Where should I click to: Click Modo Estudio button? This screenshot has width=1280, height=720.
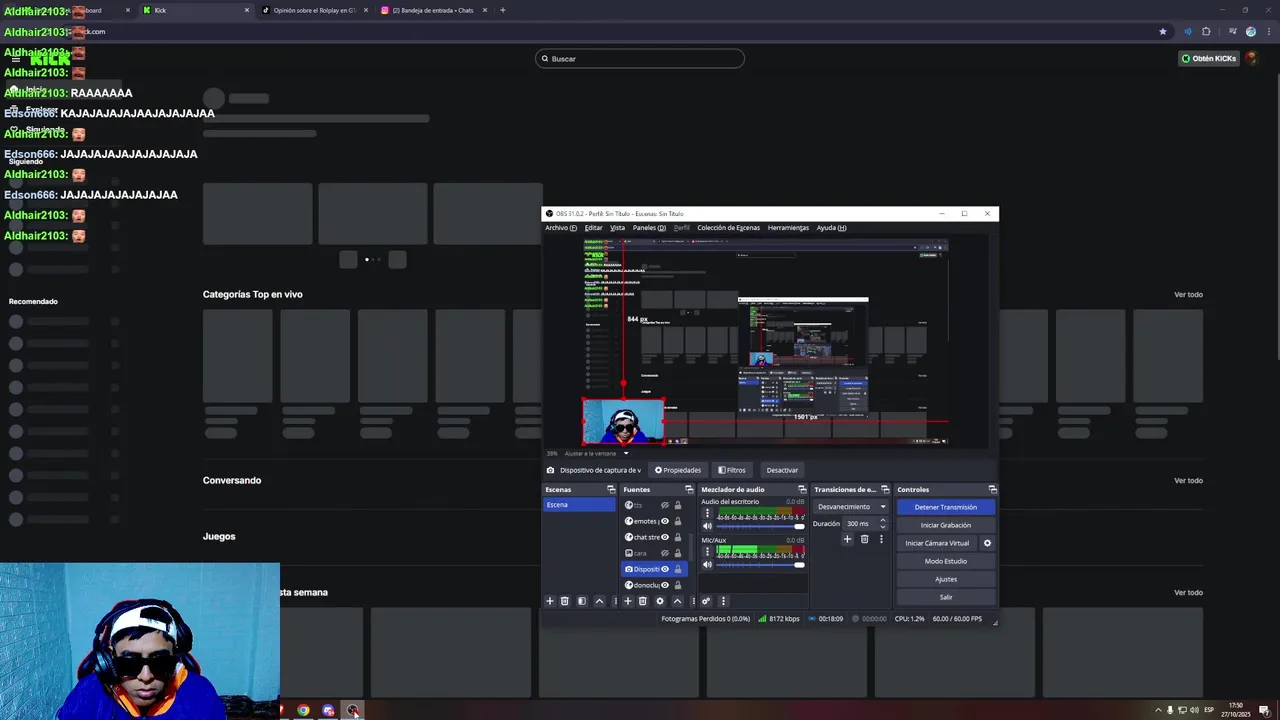946,561
